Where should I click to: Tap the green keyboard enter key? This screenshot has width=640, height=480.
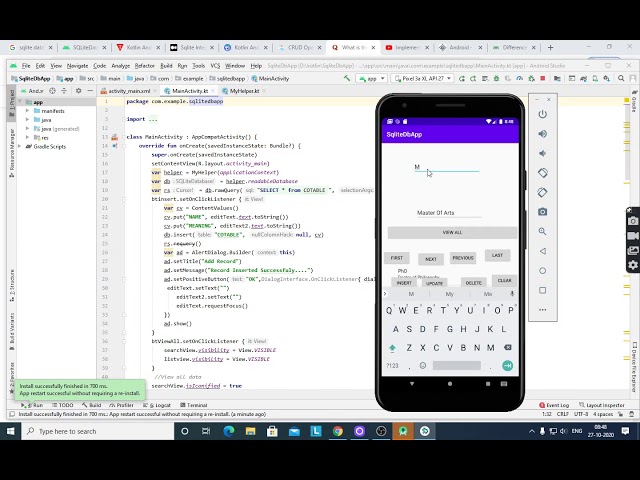[x=507, y=366]
